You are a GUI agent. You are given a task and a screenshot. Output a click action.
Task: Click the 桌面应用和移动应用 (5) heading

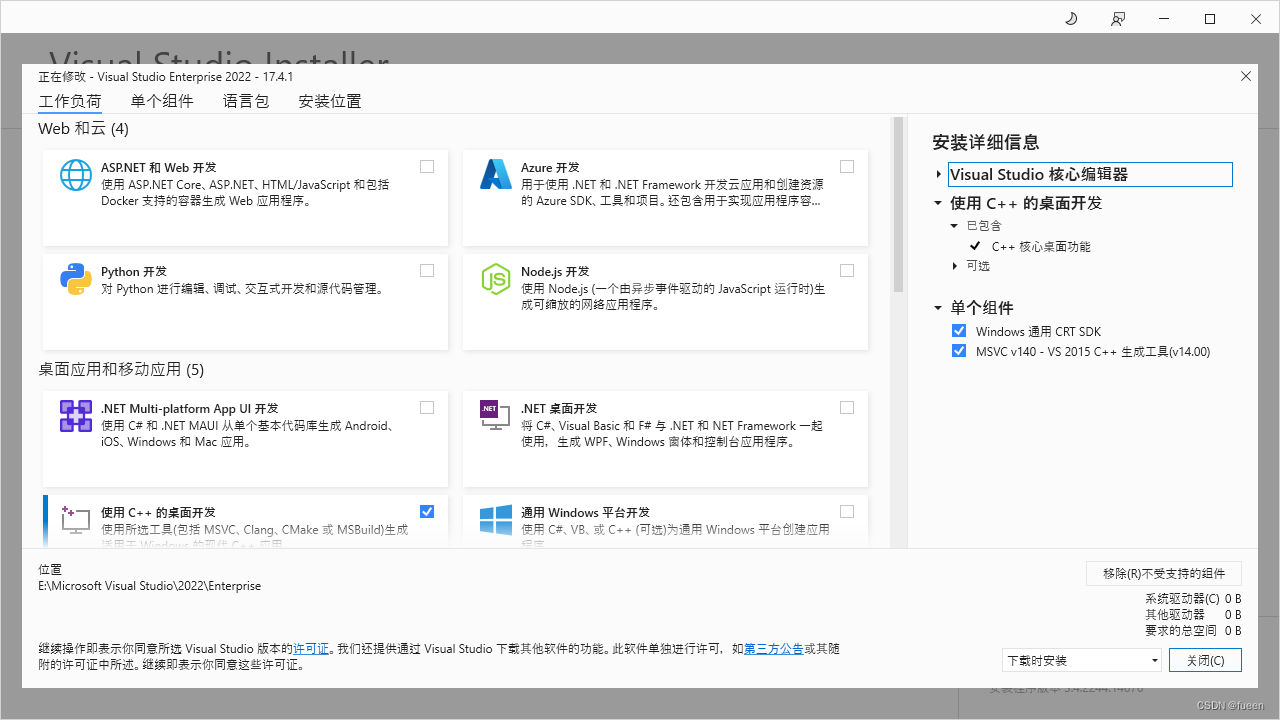point(121,370)
